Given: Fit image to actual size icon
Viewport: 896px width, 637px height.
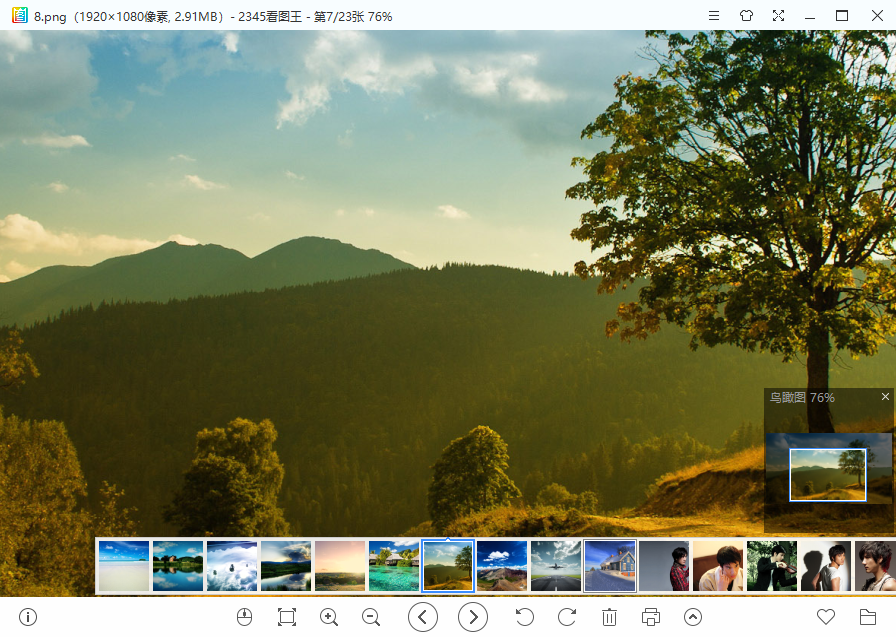Looking at the screenshot, I should pyautogui.click(x=287, y=617).
